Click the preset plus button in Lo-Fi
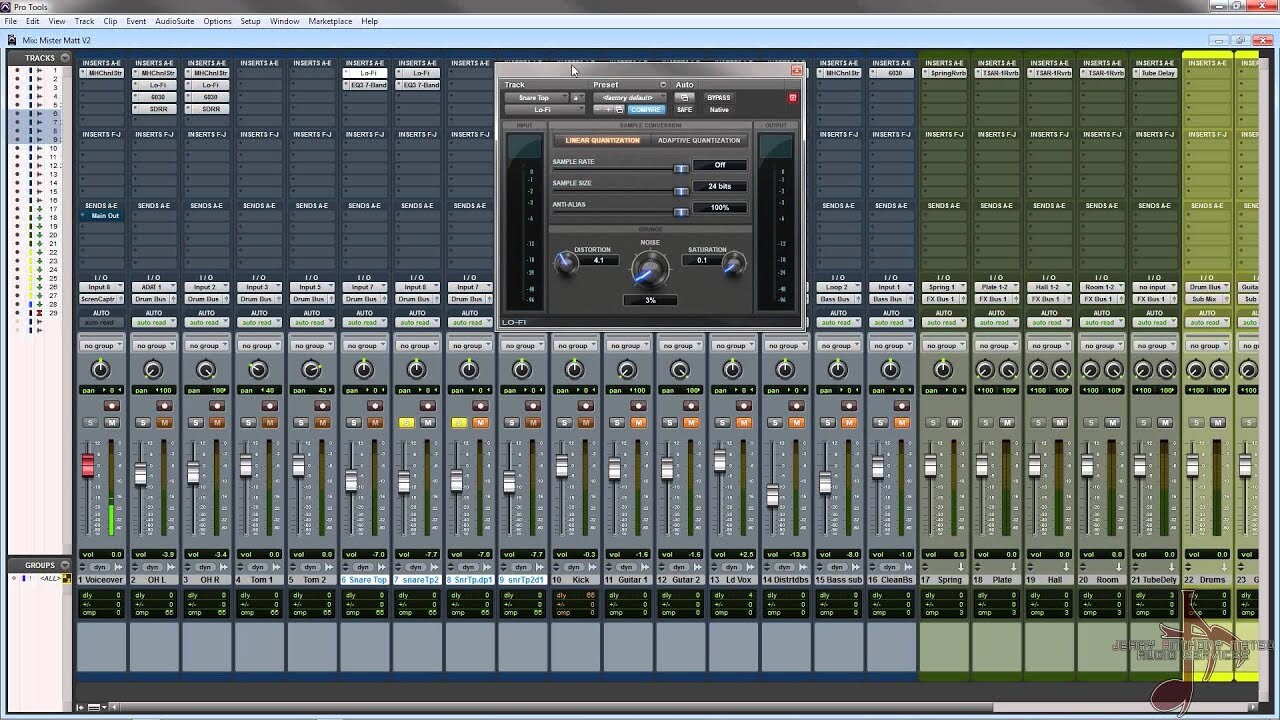Viewport: 1280px width, 720px height. pos(610,109)
